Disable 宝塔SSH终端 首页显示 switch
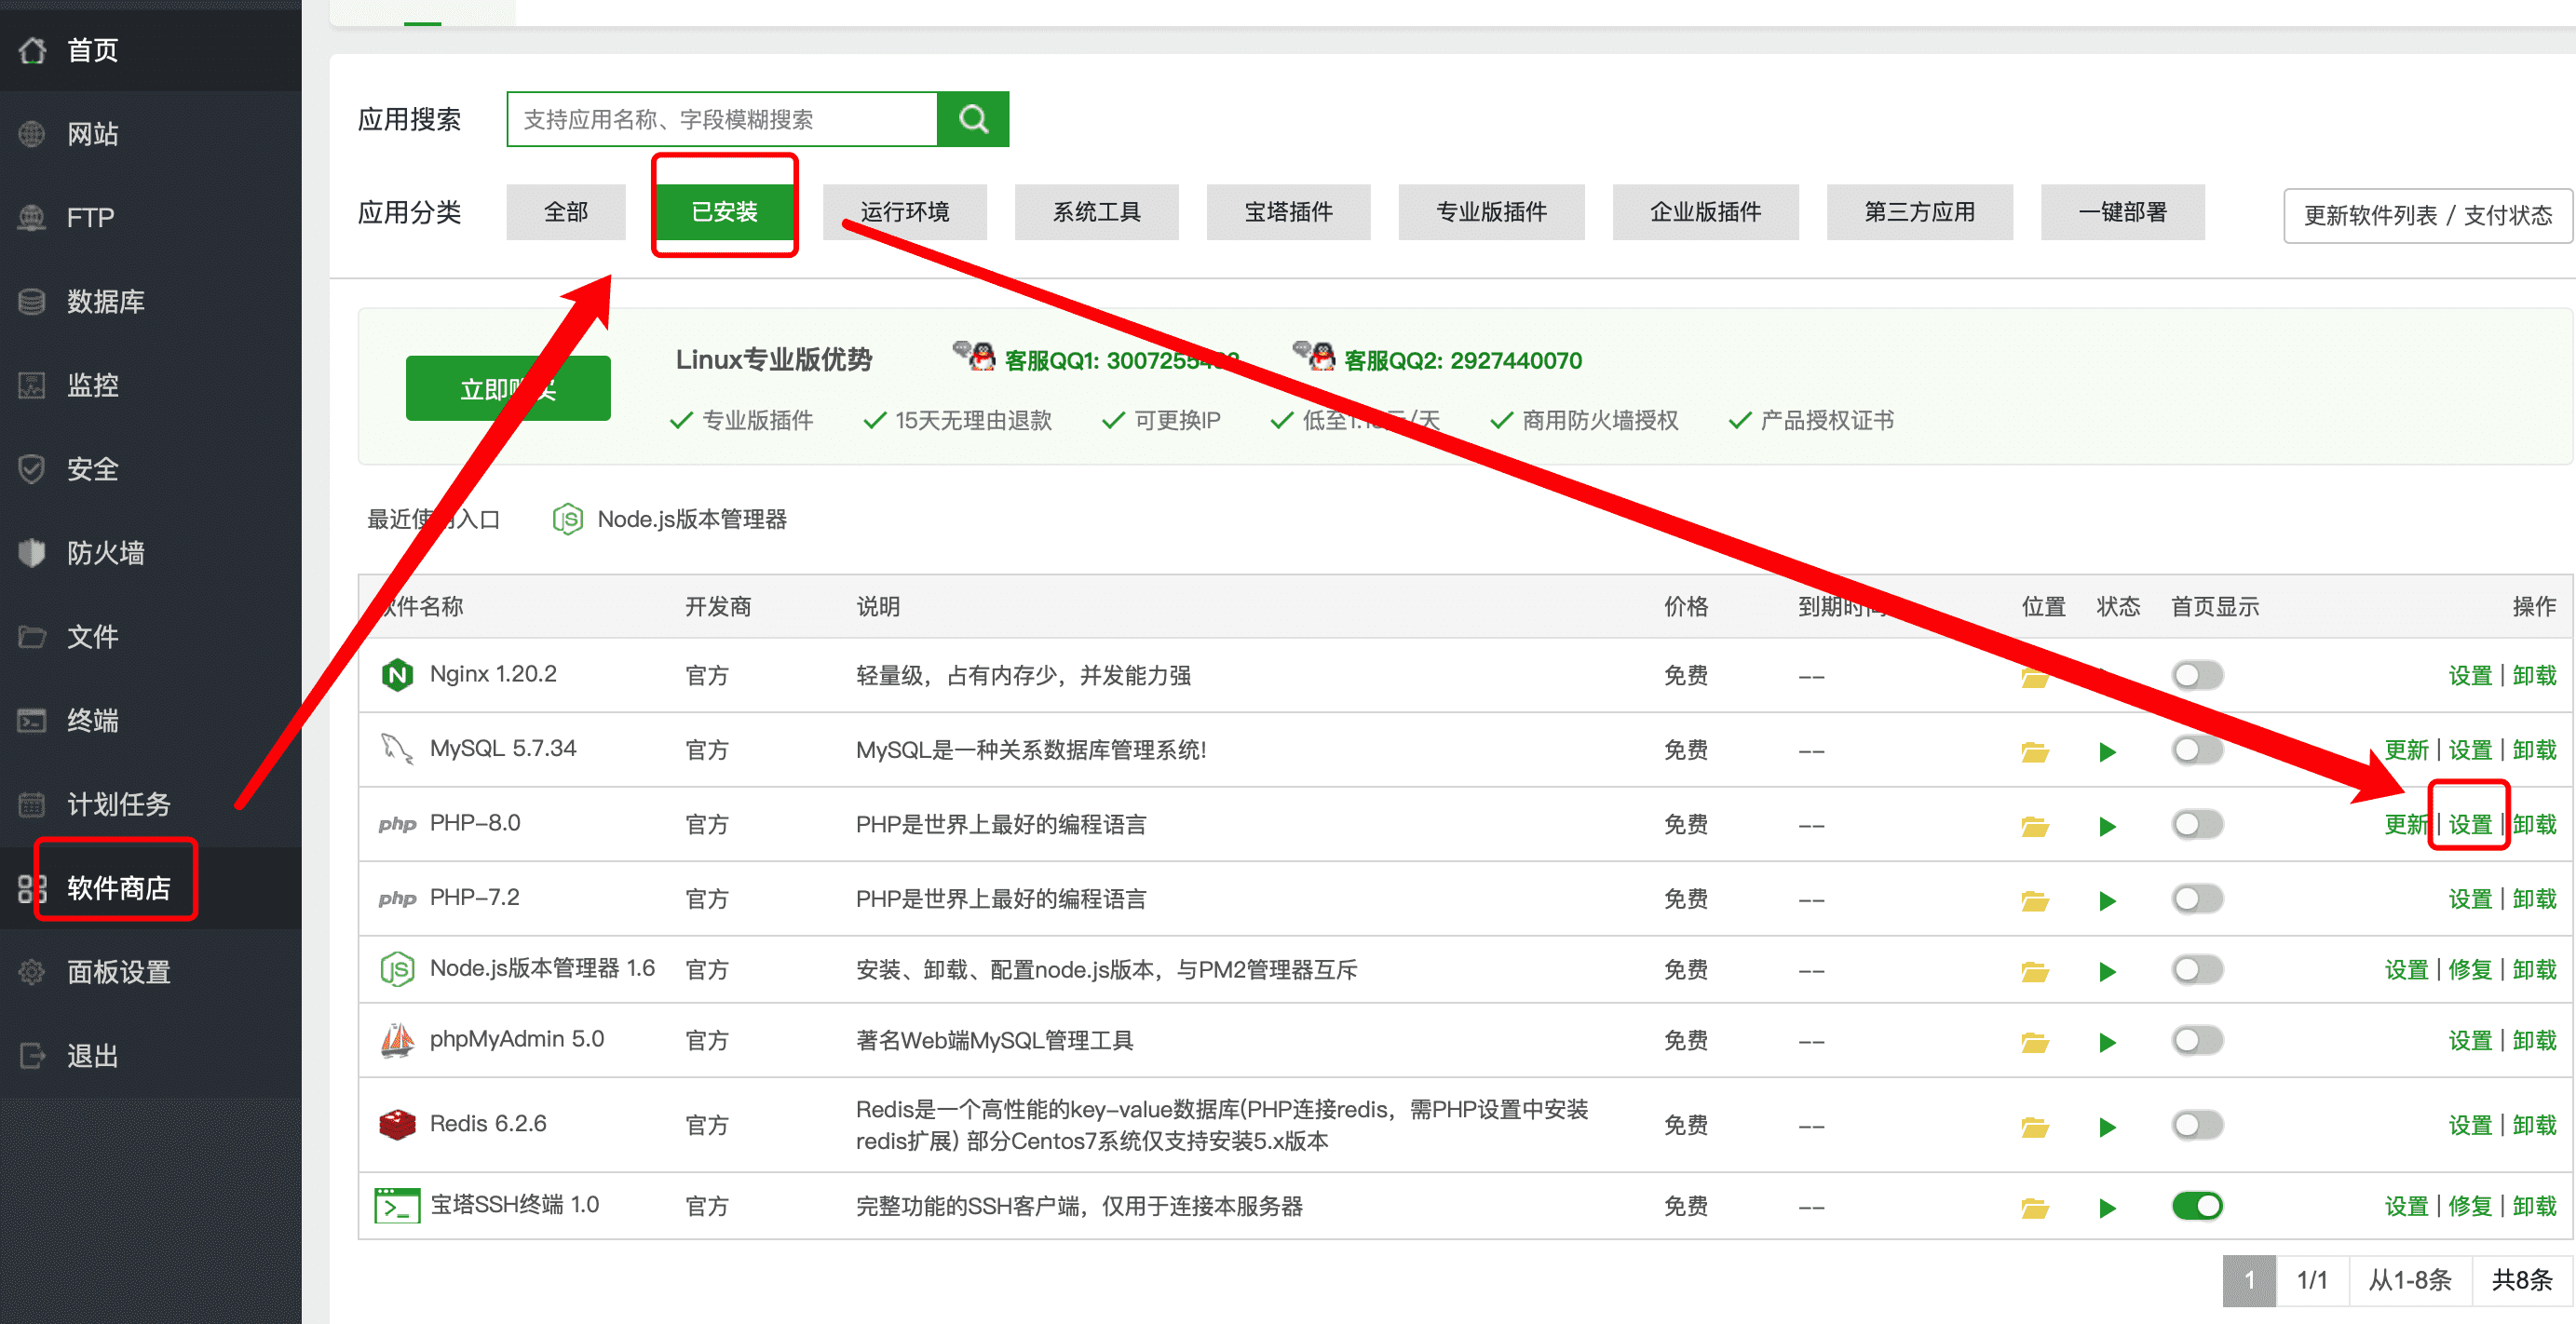The width and height of the screenshot is (2576, 1324). click(x=2197, y=1206)
